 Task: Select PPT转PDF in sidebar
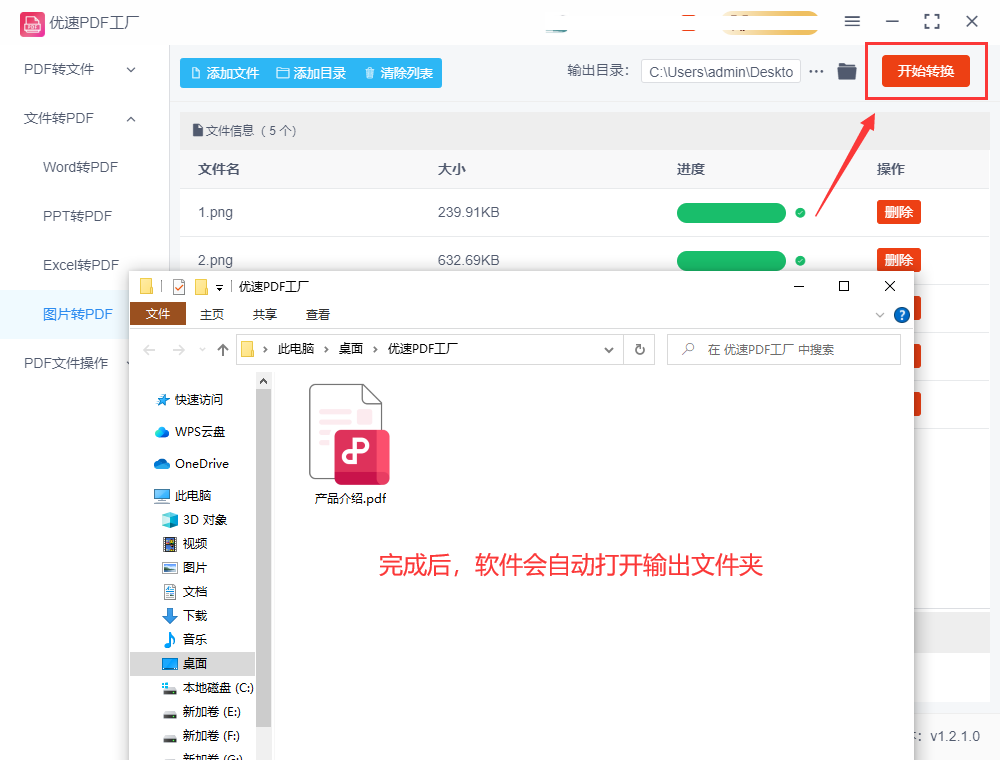point(77,216)
